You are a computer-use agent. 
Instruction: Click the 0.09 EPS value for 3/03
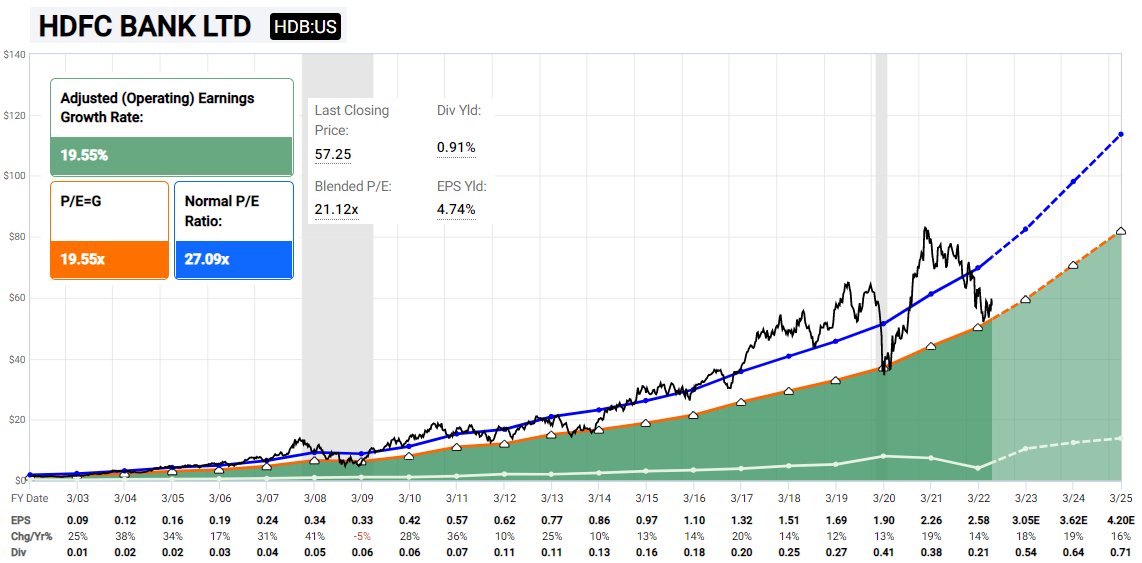tap(77, 522)
